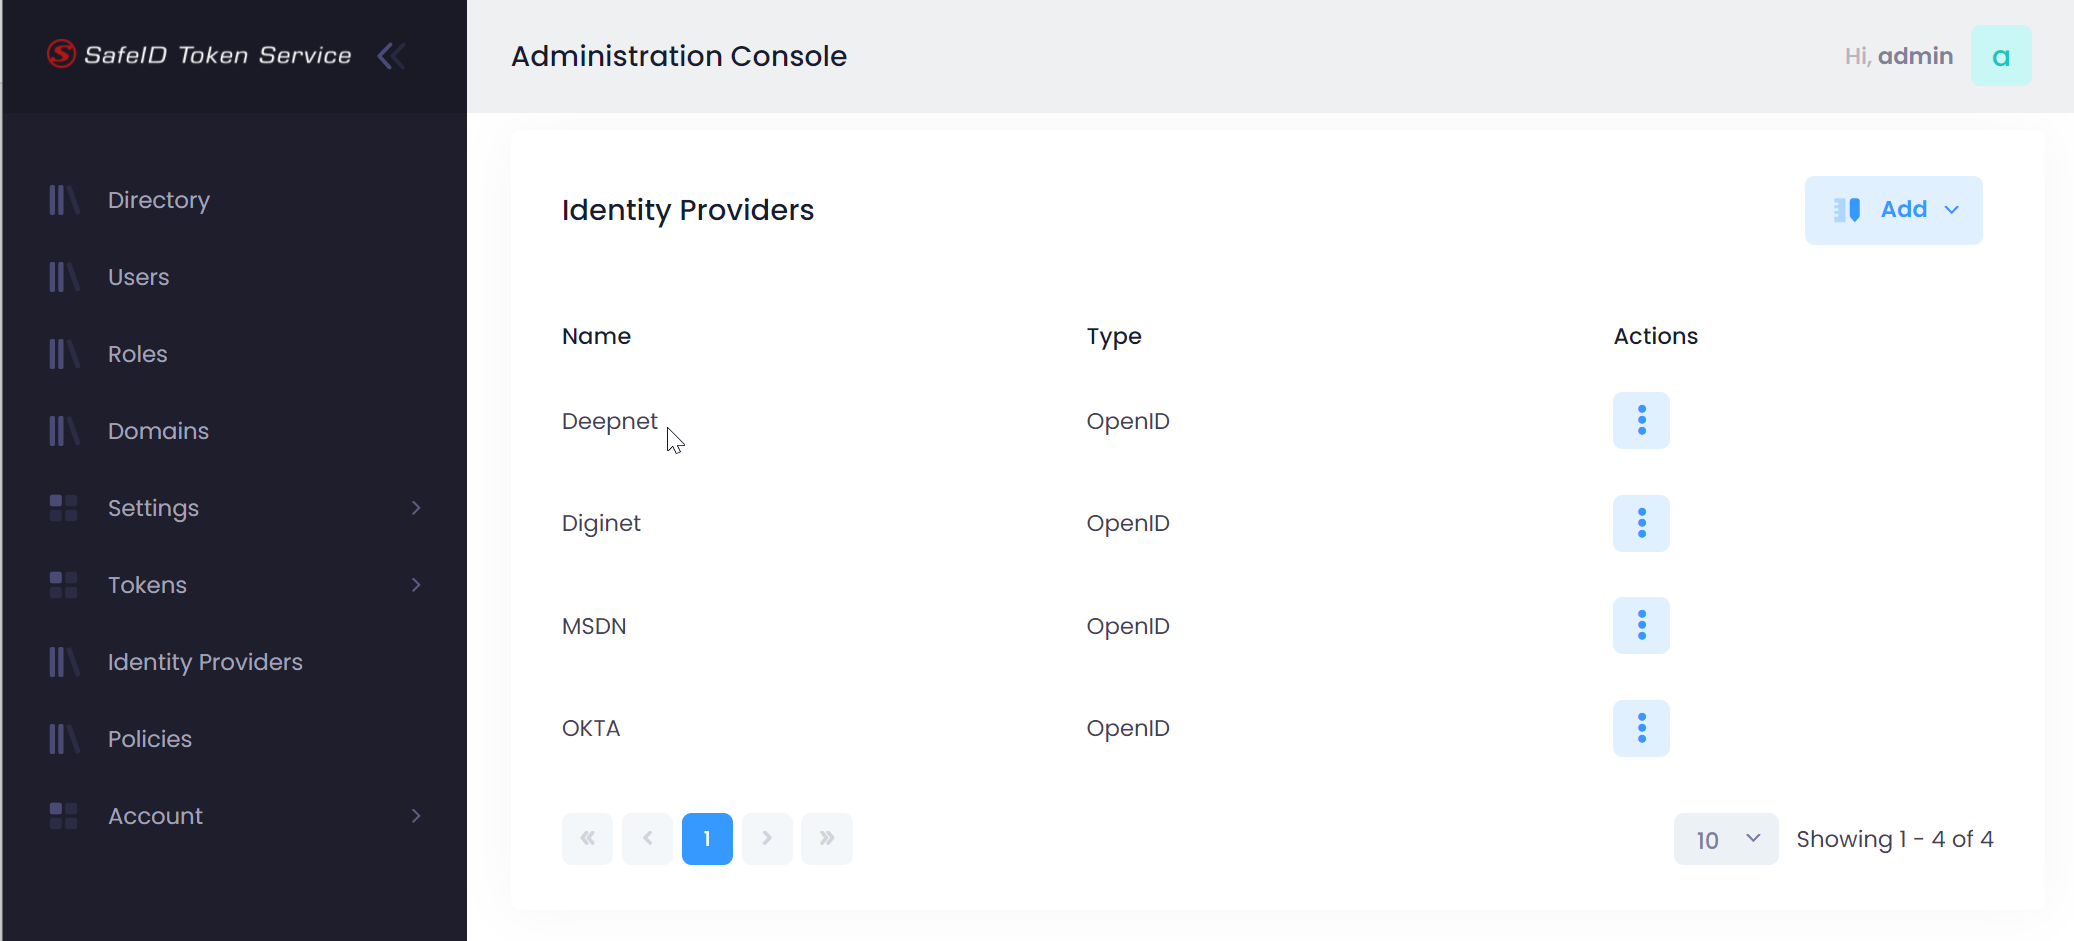Viewport: 2074px width, 941px height.
Task: Select page 1 pagination button
Action: click(x=707, y=838)
